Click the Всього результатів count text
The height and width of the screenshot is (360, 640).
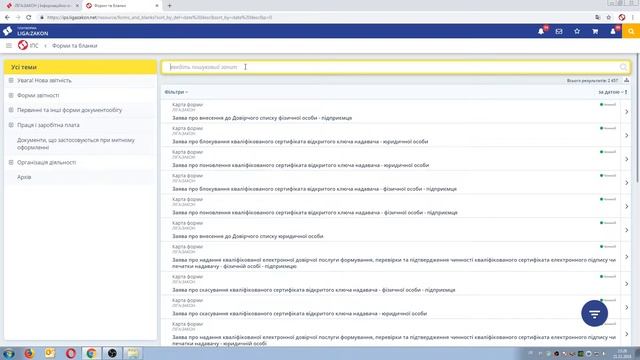click(x=592, y=81)
